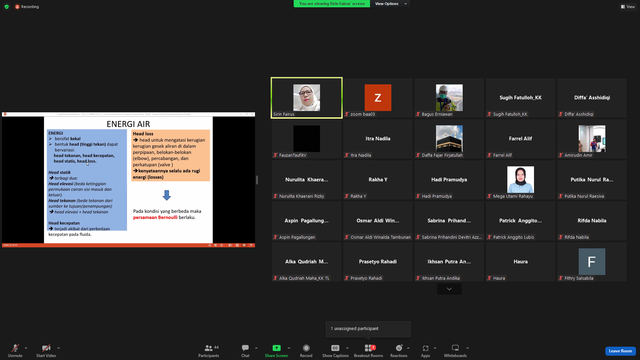The height and width of the screenshot is (360, 640).
Task: Start recording with the Record button
Action: (306, 350)
